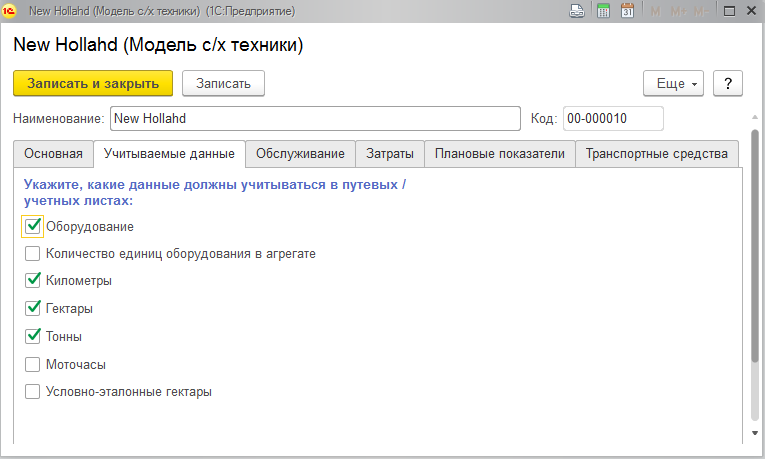Screen dimensions: 765x459
Task: Click the 'New Hollahd (Модель с/х техники)' page title
Action: (x=158, y=45)
